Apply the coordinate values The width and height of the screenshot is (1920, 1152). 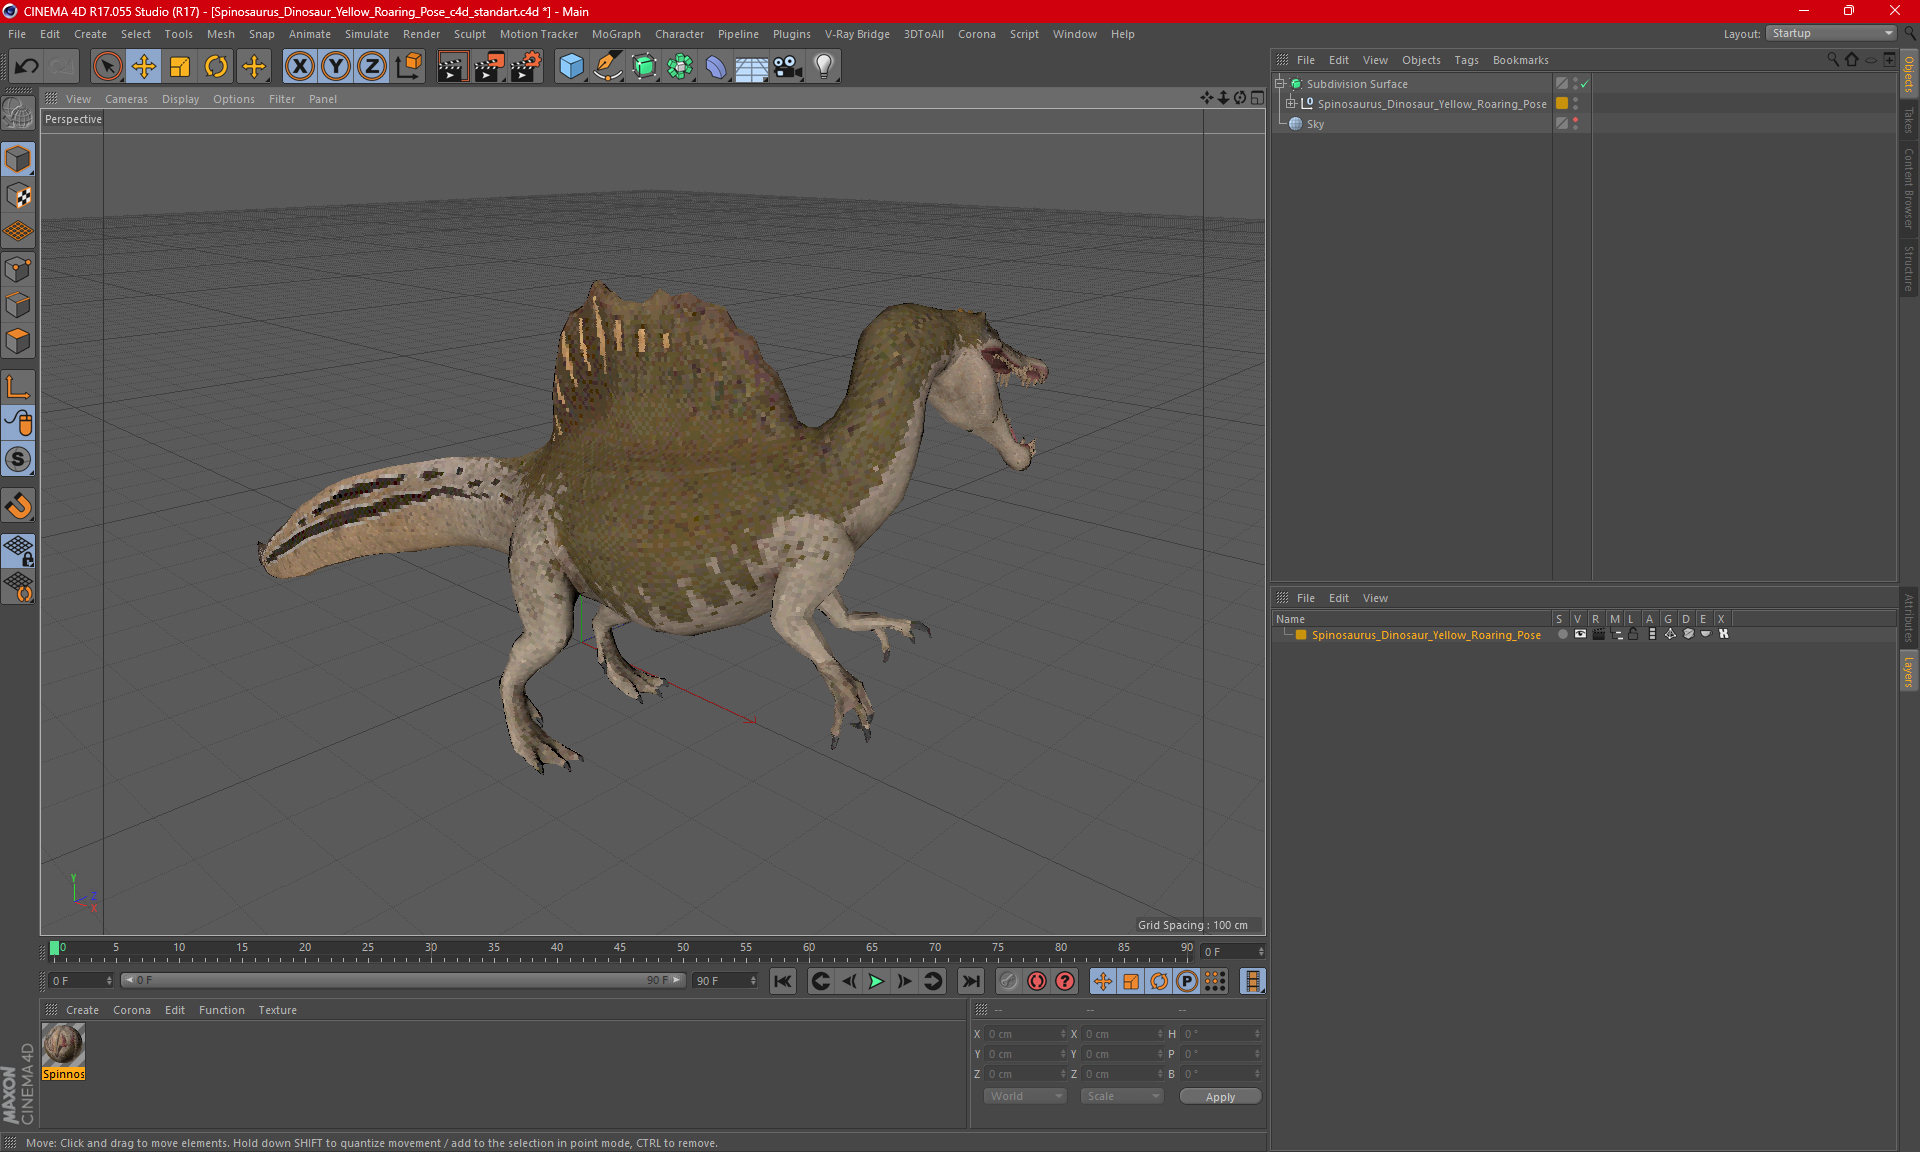(x=1220, y=1097)
